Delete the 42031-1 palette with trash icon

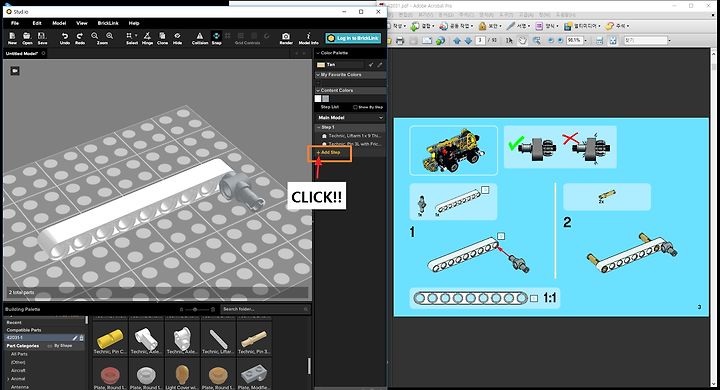pyautogui.click(x=82, y=338)
